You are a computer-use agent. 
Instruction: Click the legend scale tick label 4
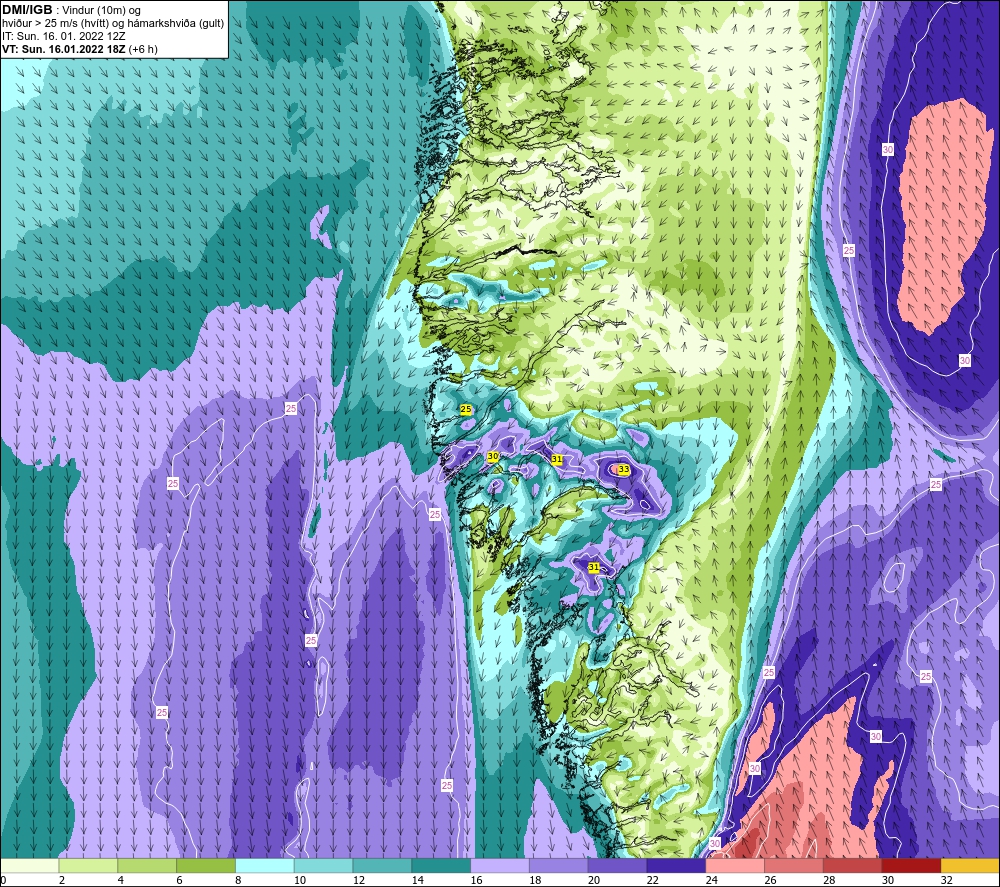coord(121,880)
